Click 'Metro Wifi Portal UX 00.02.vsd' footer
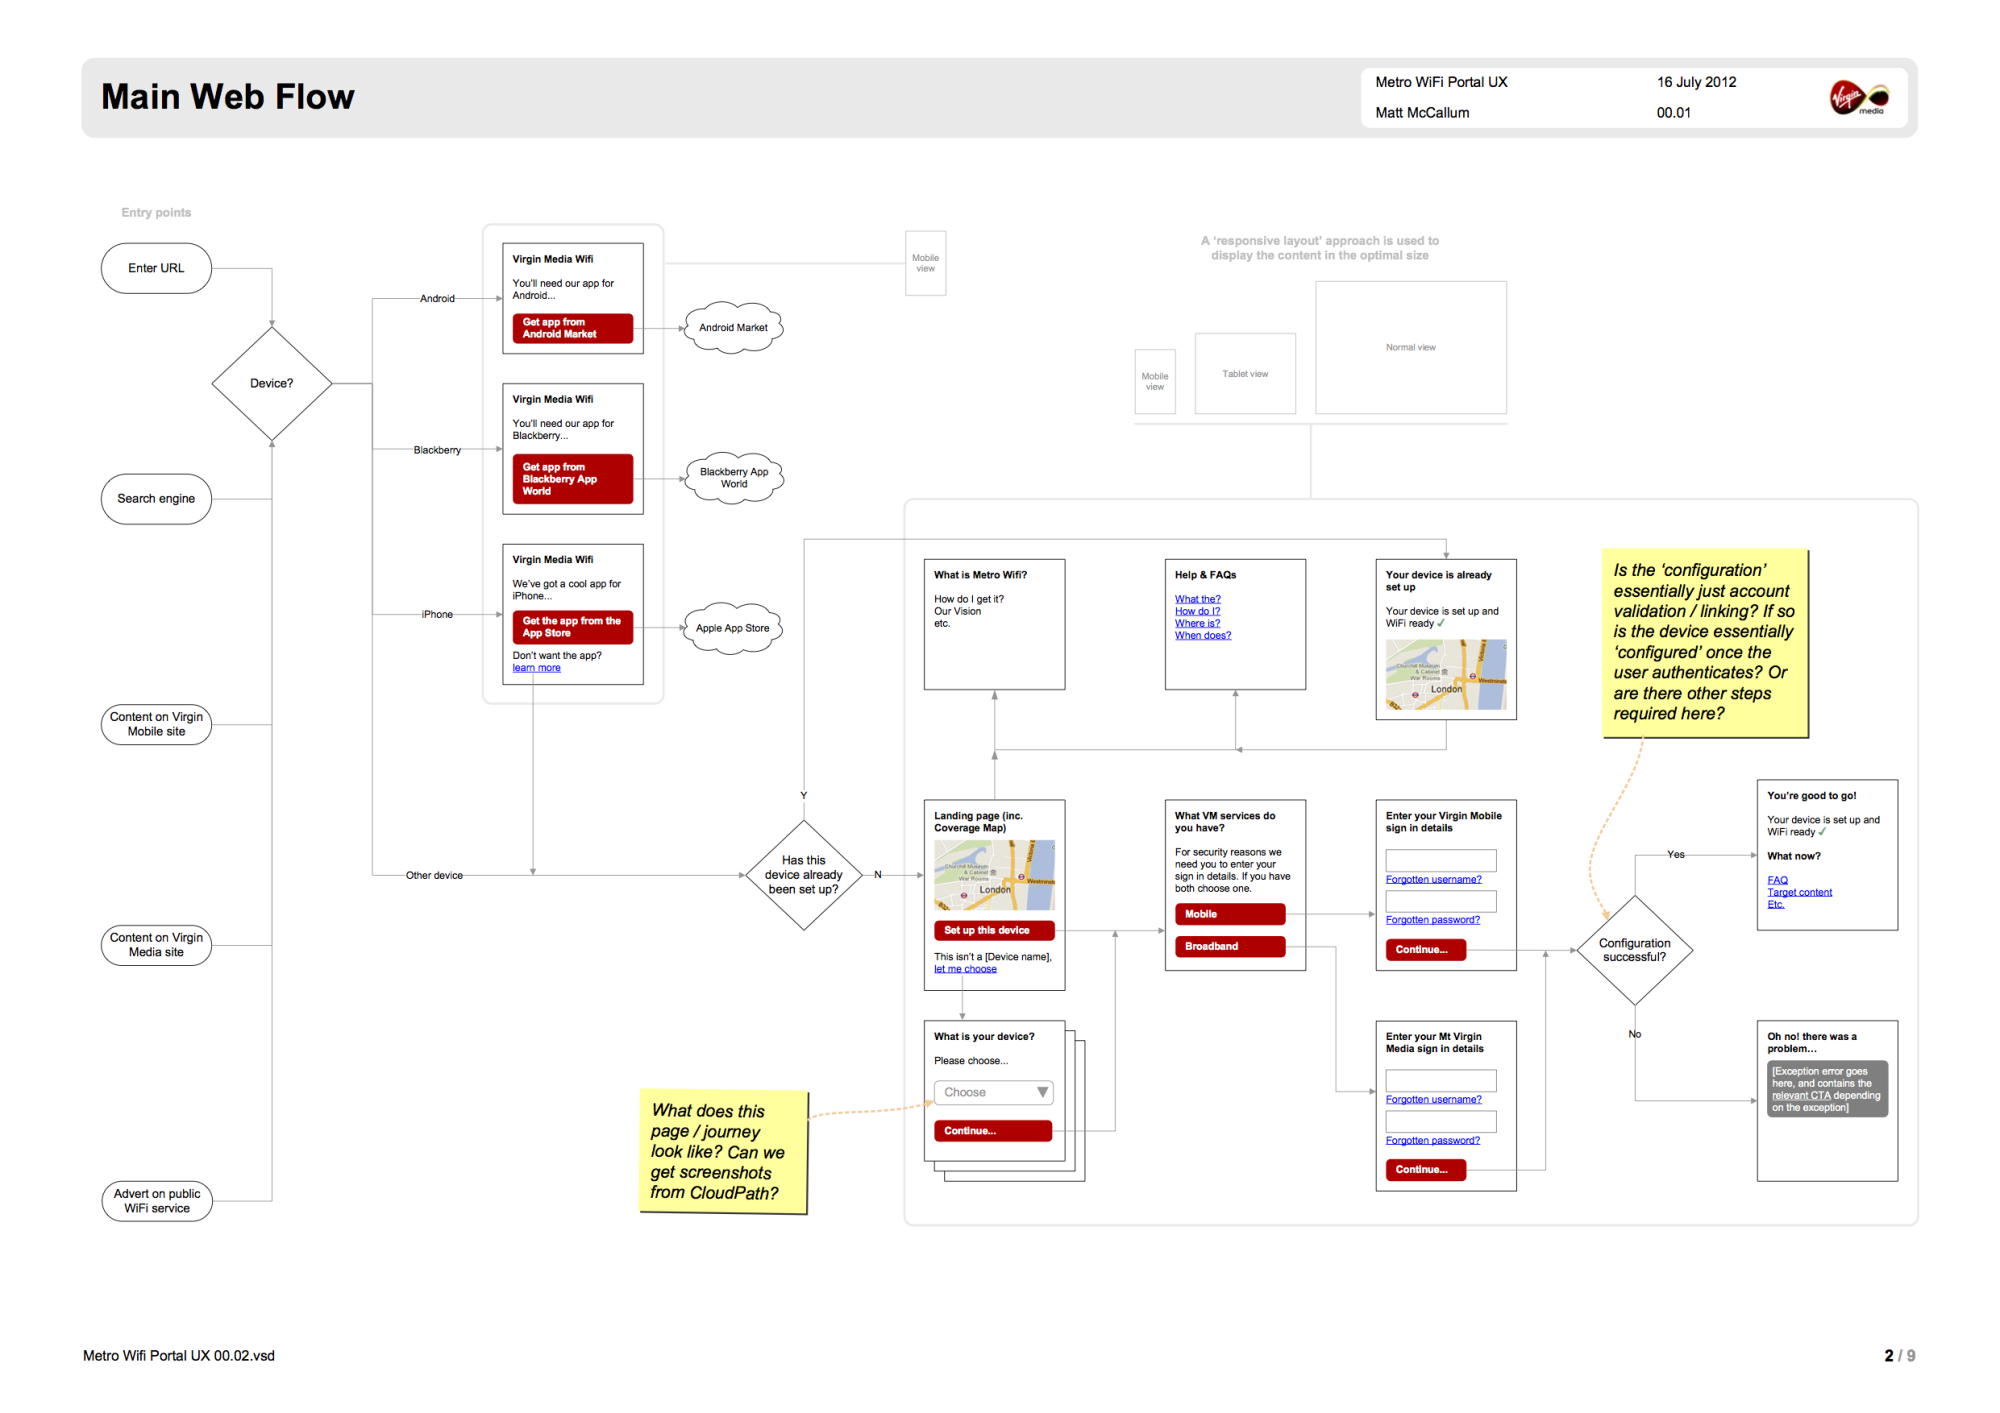Screen dimensions: 2000x1413 coord(179,1356)
